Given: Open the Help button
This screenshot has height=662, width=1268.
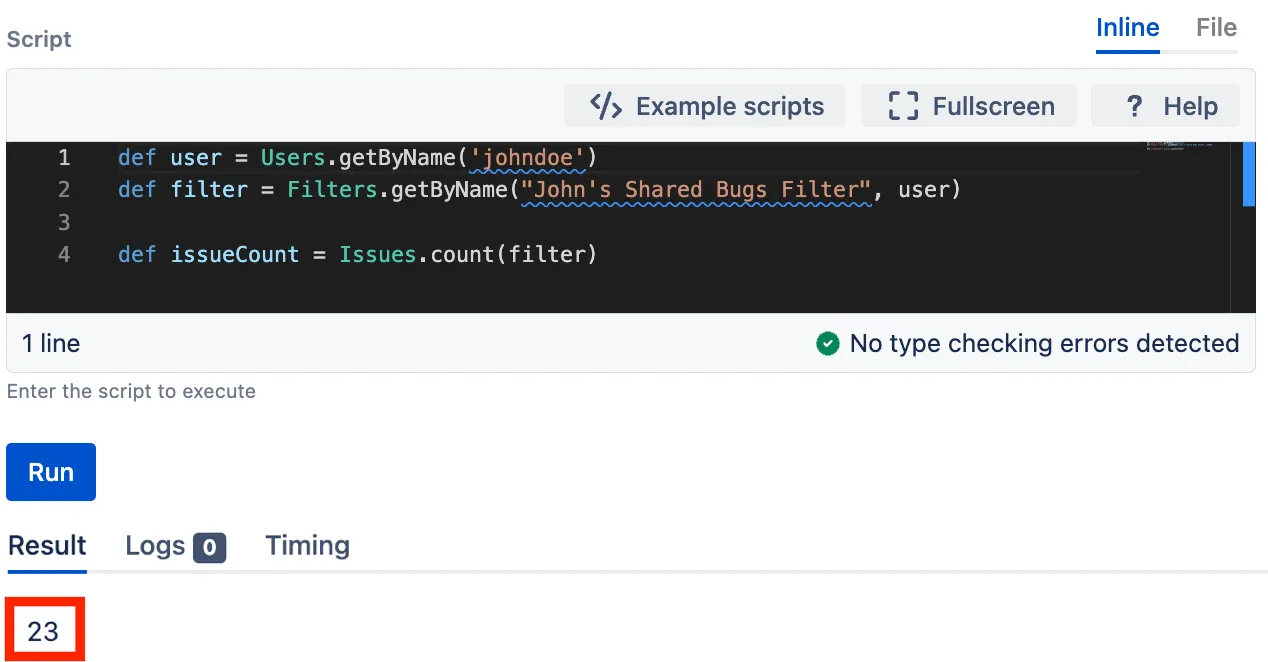Looking at the screenshot, I should [x=1166, y=106].
